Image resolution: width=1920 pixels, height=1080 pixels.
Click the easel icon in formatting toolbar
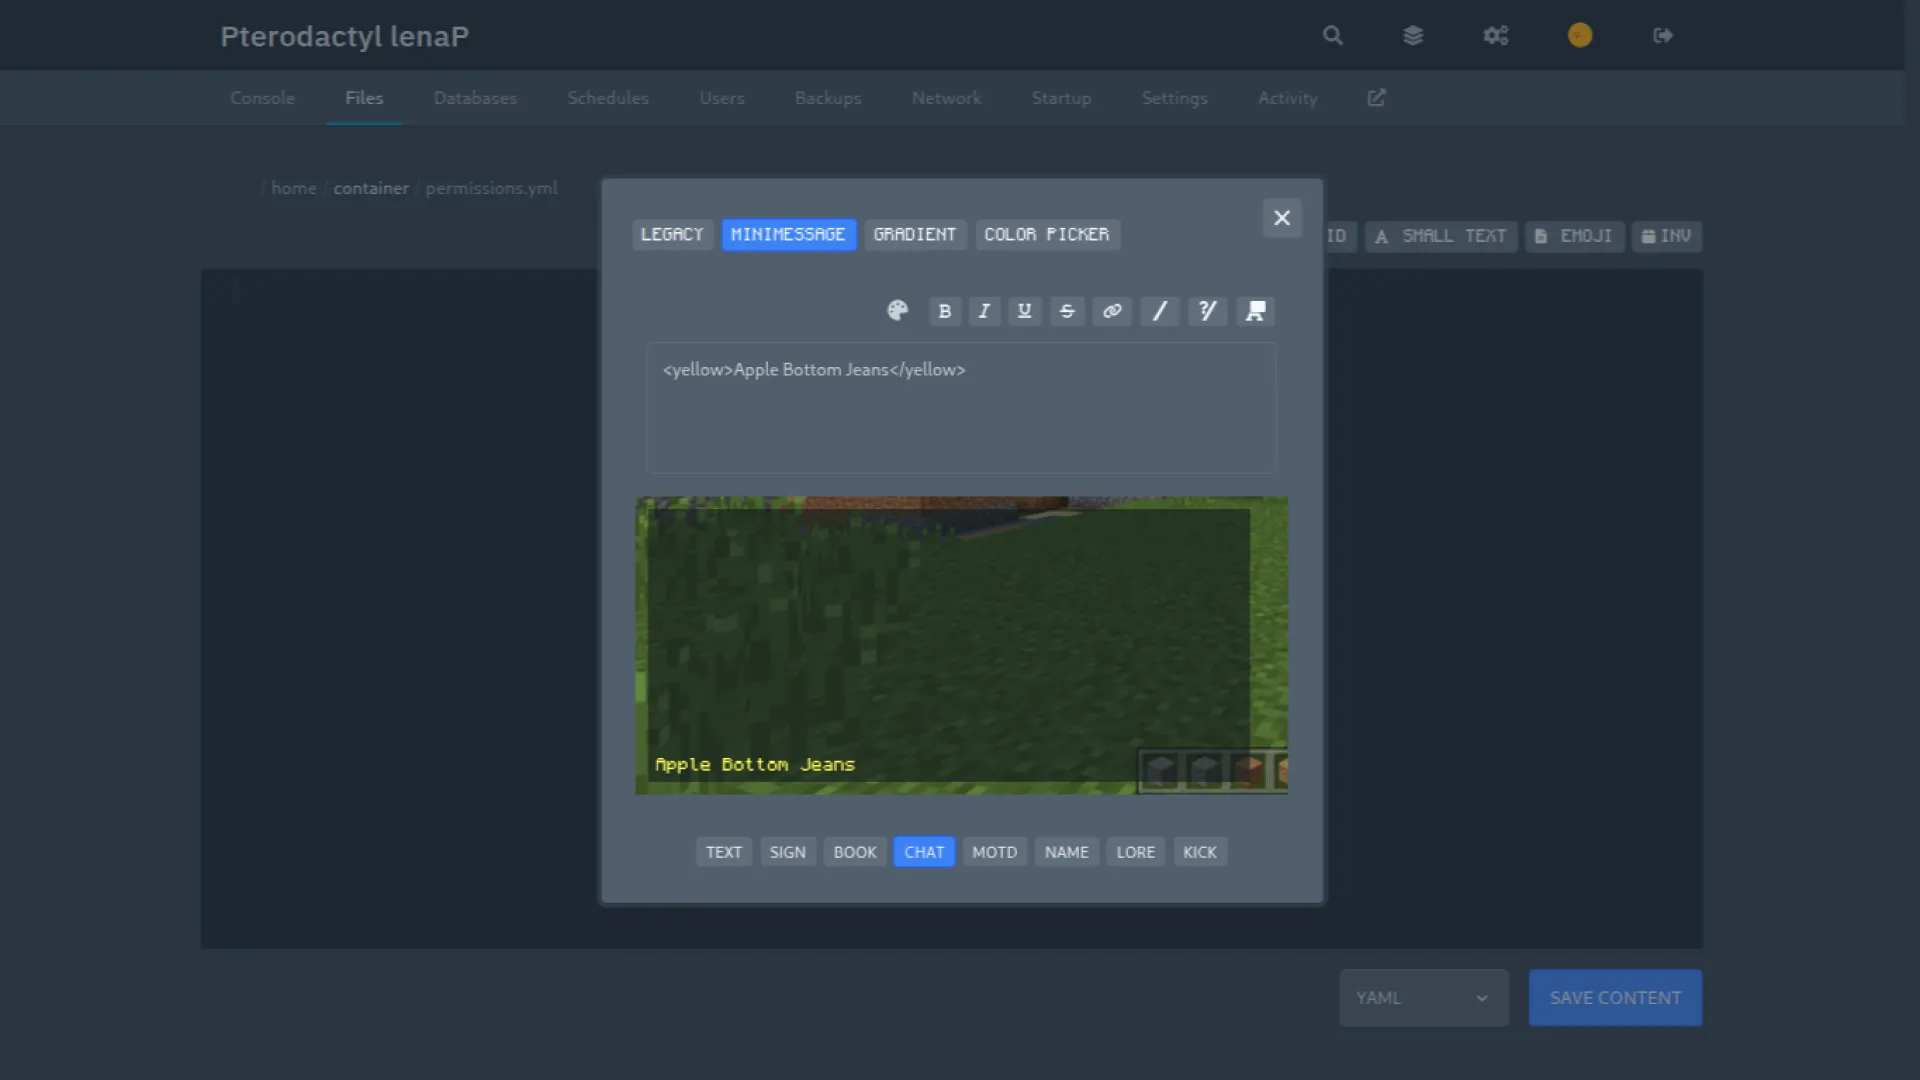[x=1255, y=311]
